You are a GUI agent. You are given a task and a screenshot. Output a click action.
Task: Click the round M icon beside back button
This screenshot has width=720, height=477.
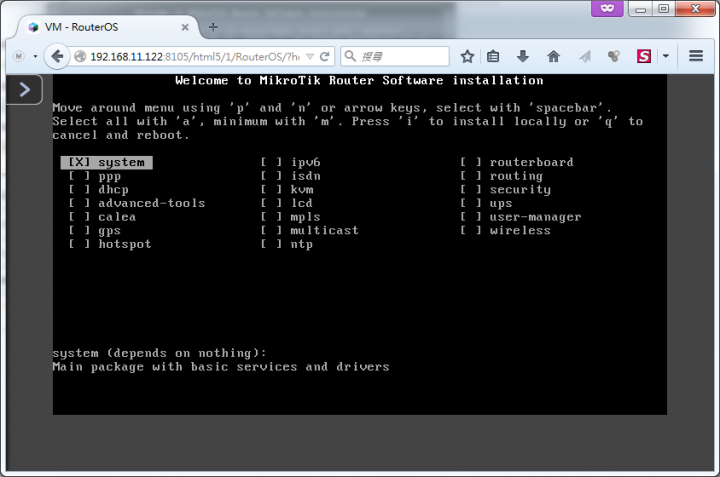point(19,56)
